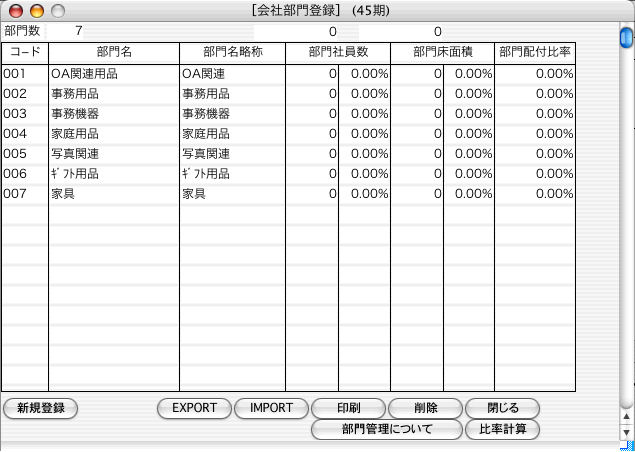This screenshot has height=452, width=635.
Task: Click the 削除 delete button
Action: tap(425, 408)
